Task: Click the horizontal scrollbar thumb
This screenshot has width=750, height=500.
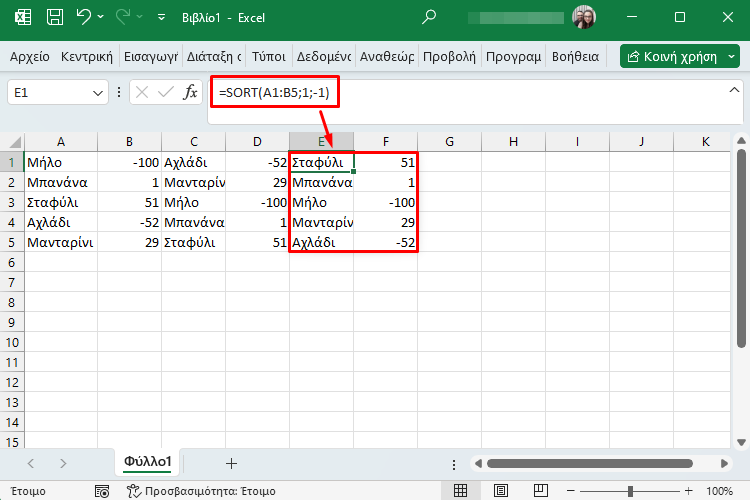Action: pos(590,463)
